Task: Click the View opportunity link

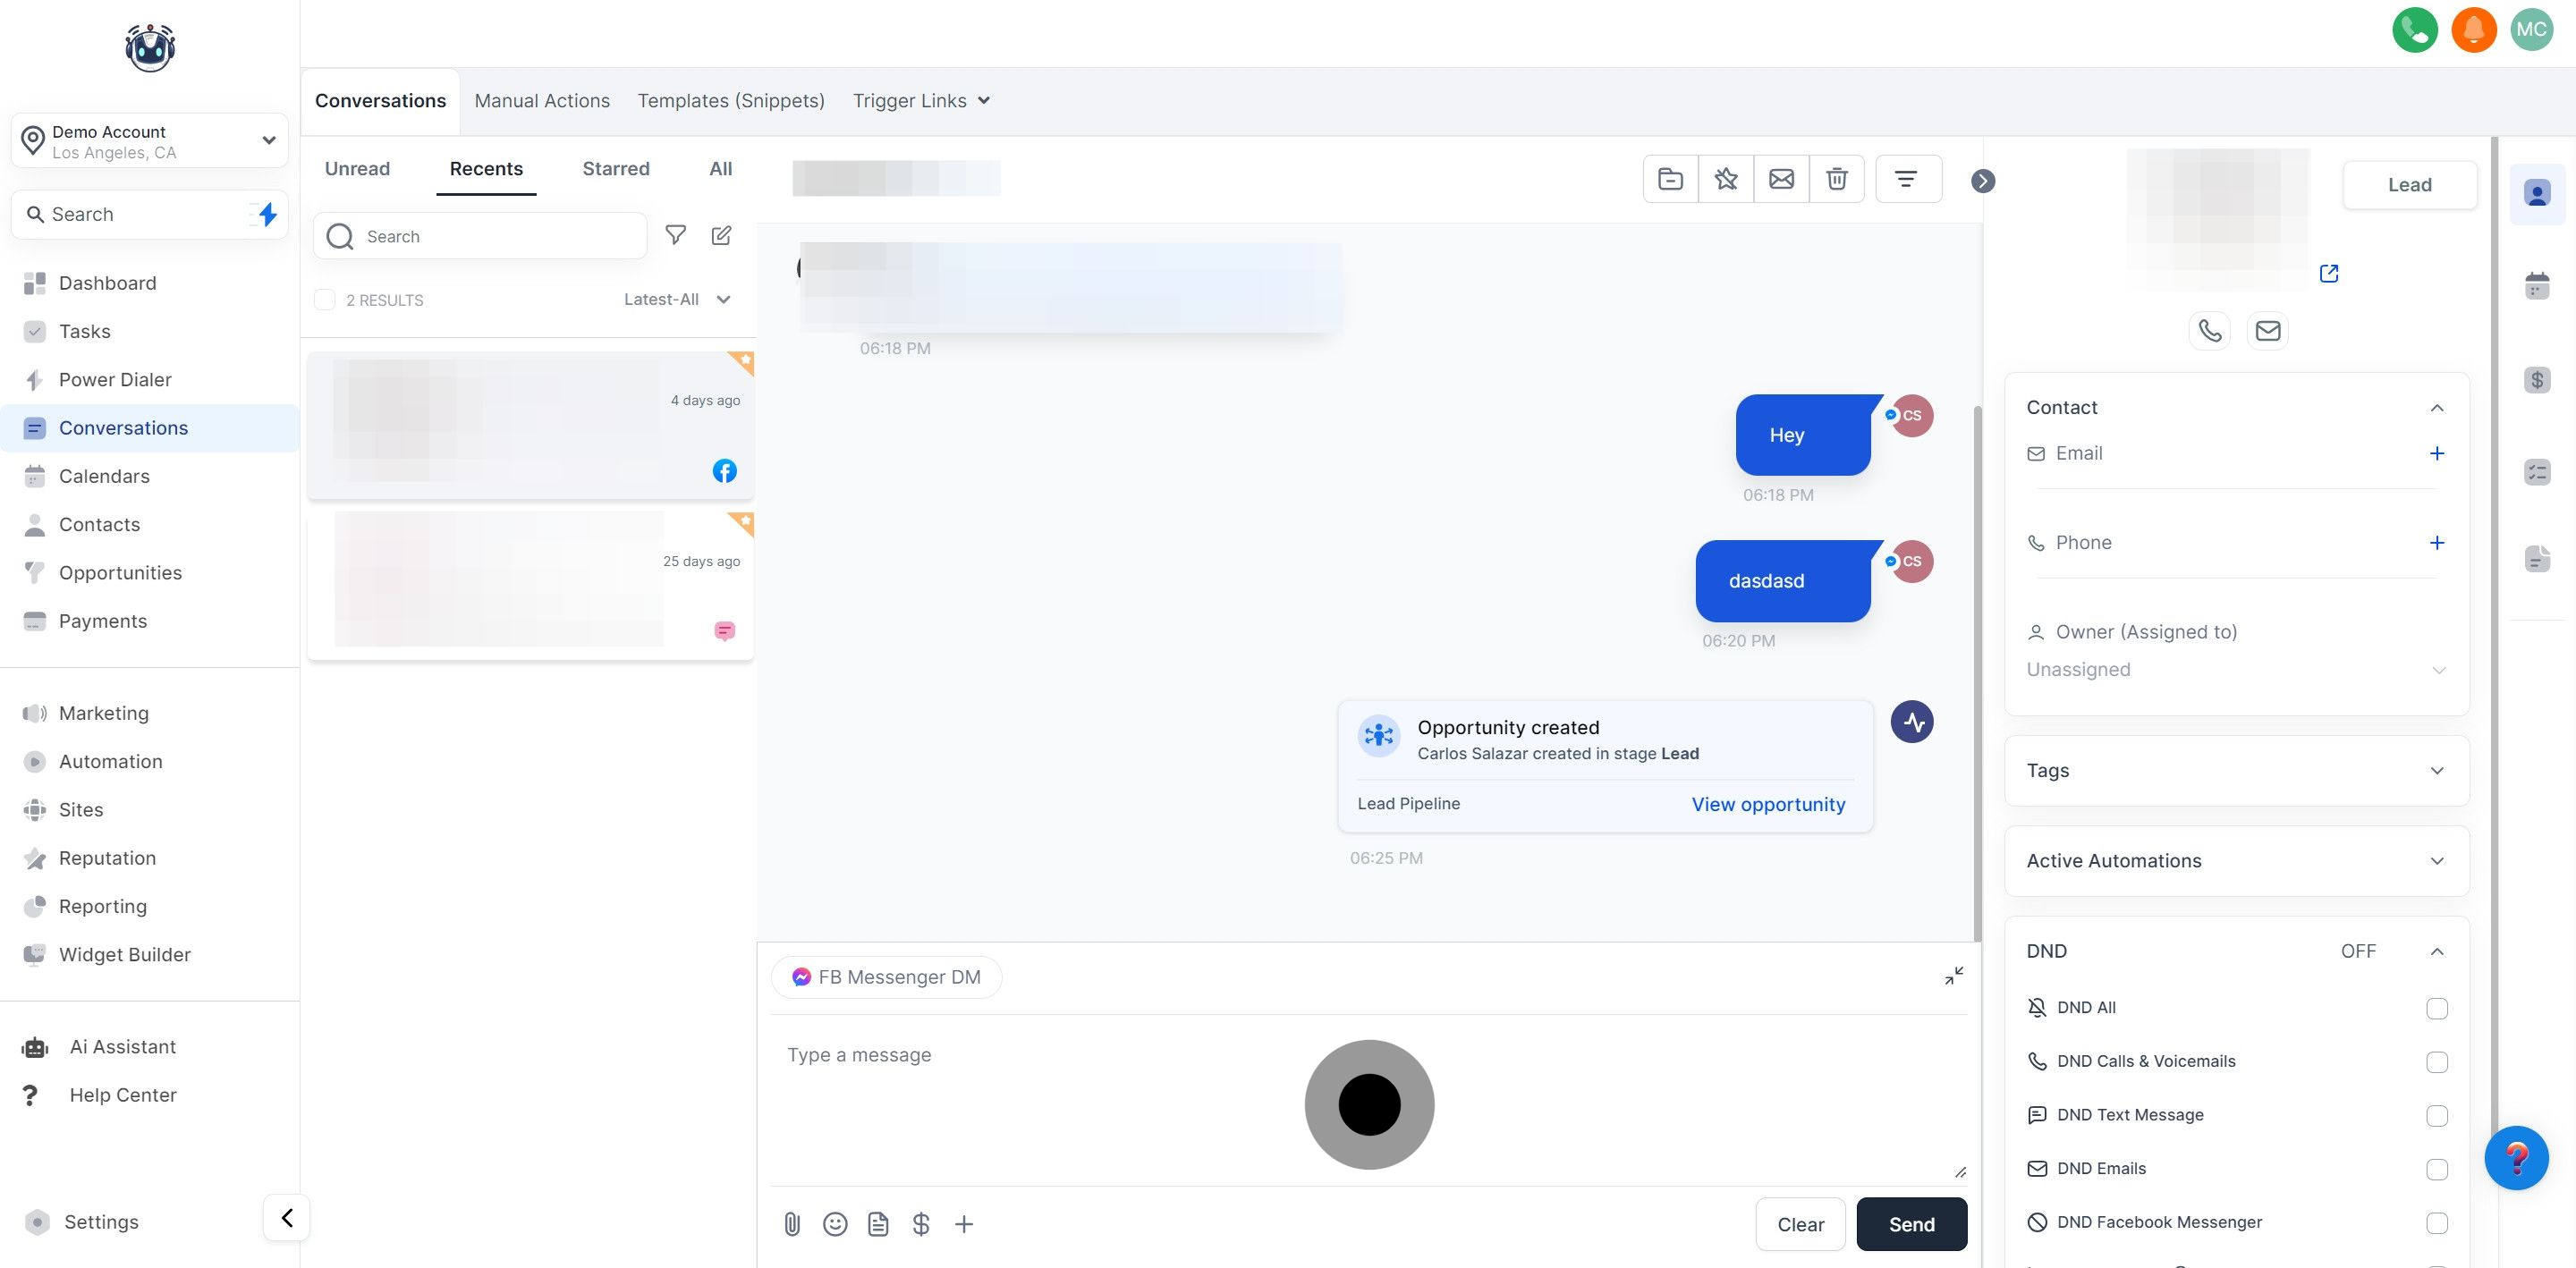Action: 1767,804
